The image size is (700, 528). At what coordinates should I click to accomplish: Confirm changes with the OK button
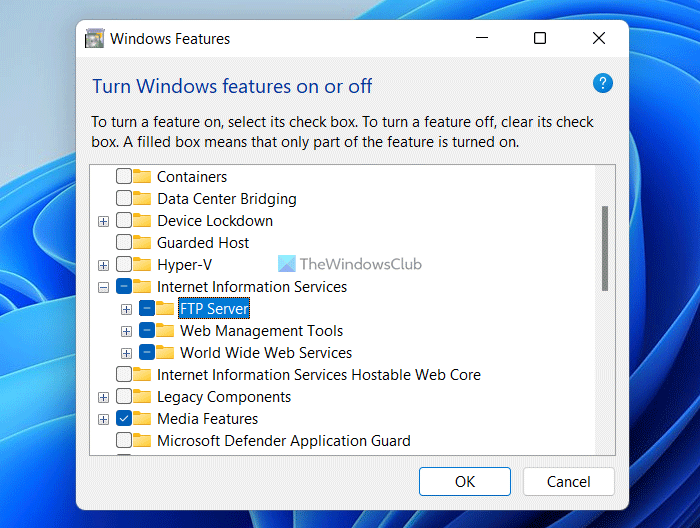tap(465, 482)
